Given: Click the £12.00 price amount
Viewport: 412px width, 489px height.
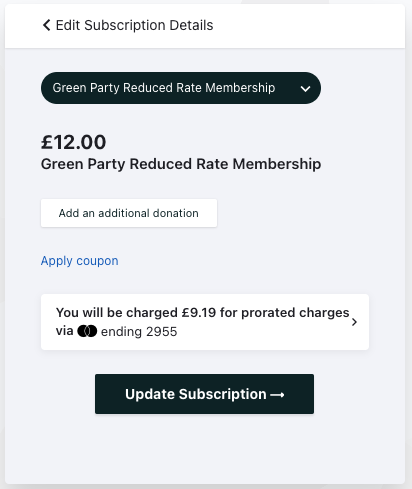Looking at the screenshot, I should click(x=73, y=142).
